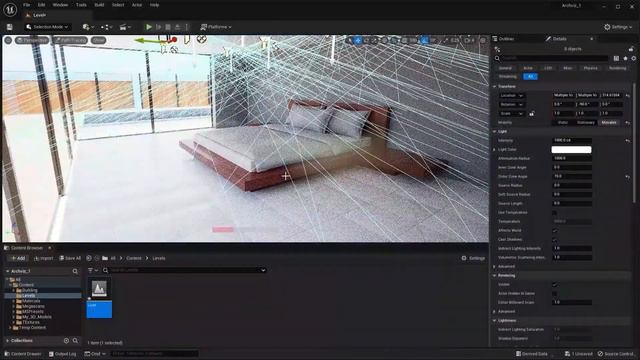This screenshot has width=640, height=360.
Task: Click Import in Content Browser
Action: [44, 258]
